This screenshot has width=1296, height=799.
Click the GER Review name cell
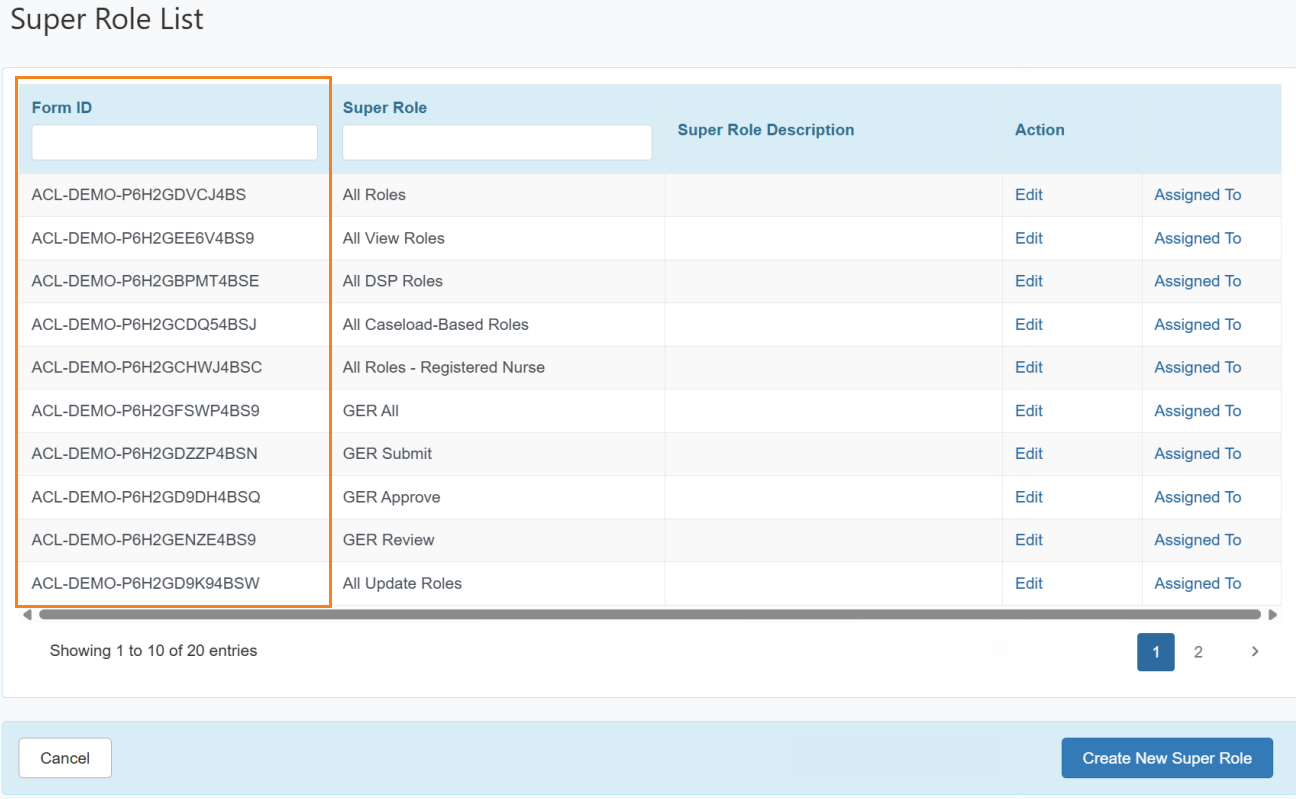(389, 540)
